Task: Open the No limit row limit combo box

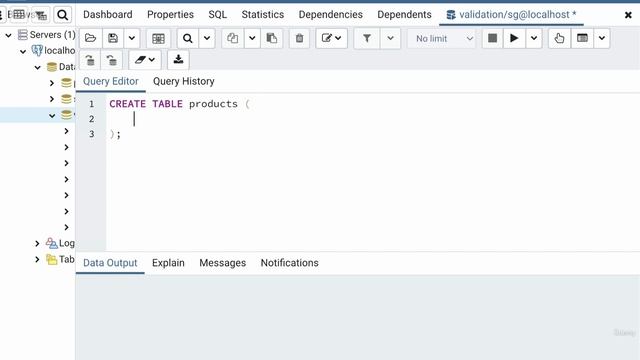Action: (x=442, y=38)
